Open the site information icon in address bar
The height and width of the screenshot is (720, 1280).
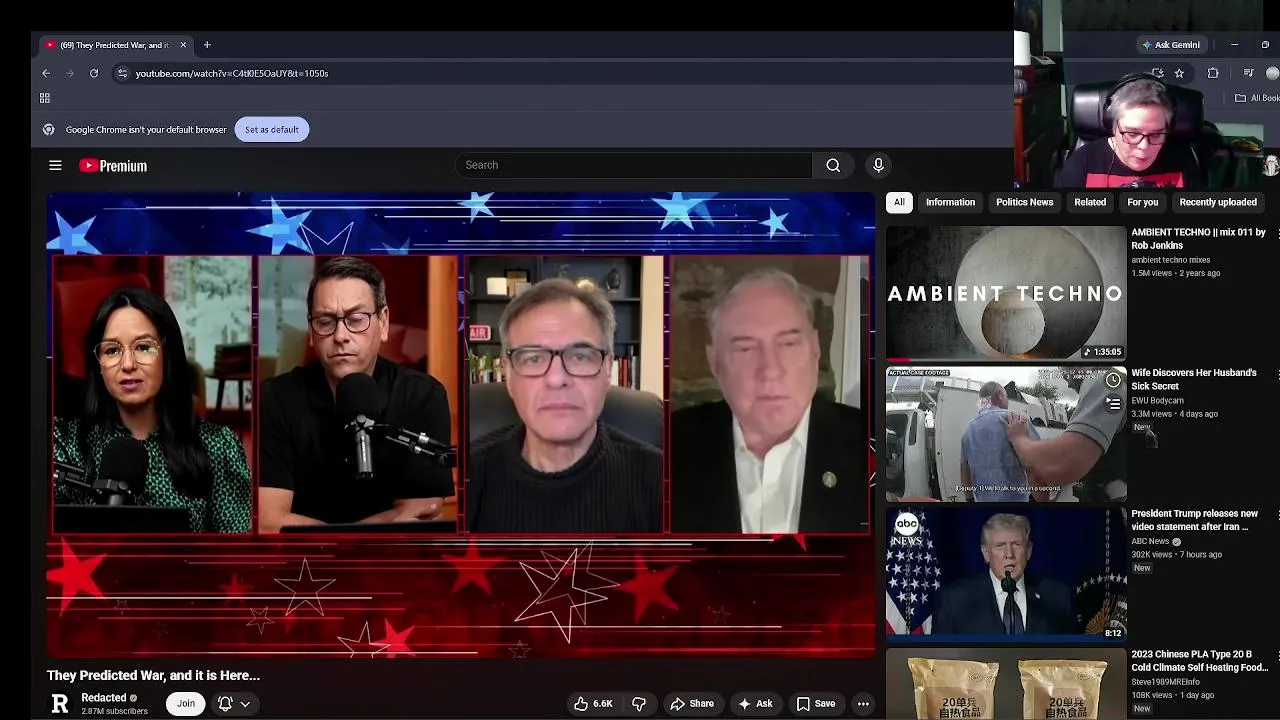coord(122,73)
